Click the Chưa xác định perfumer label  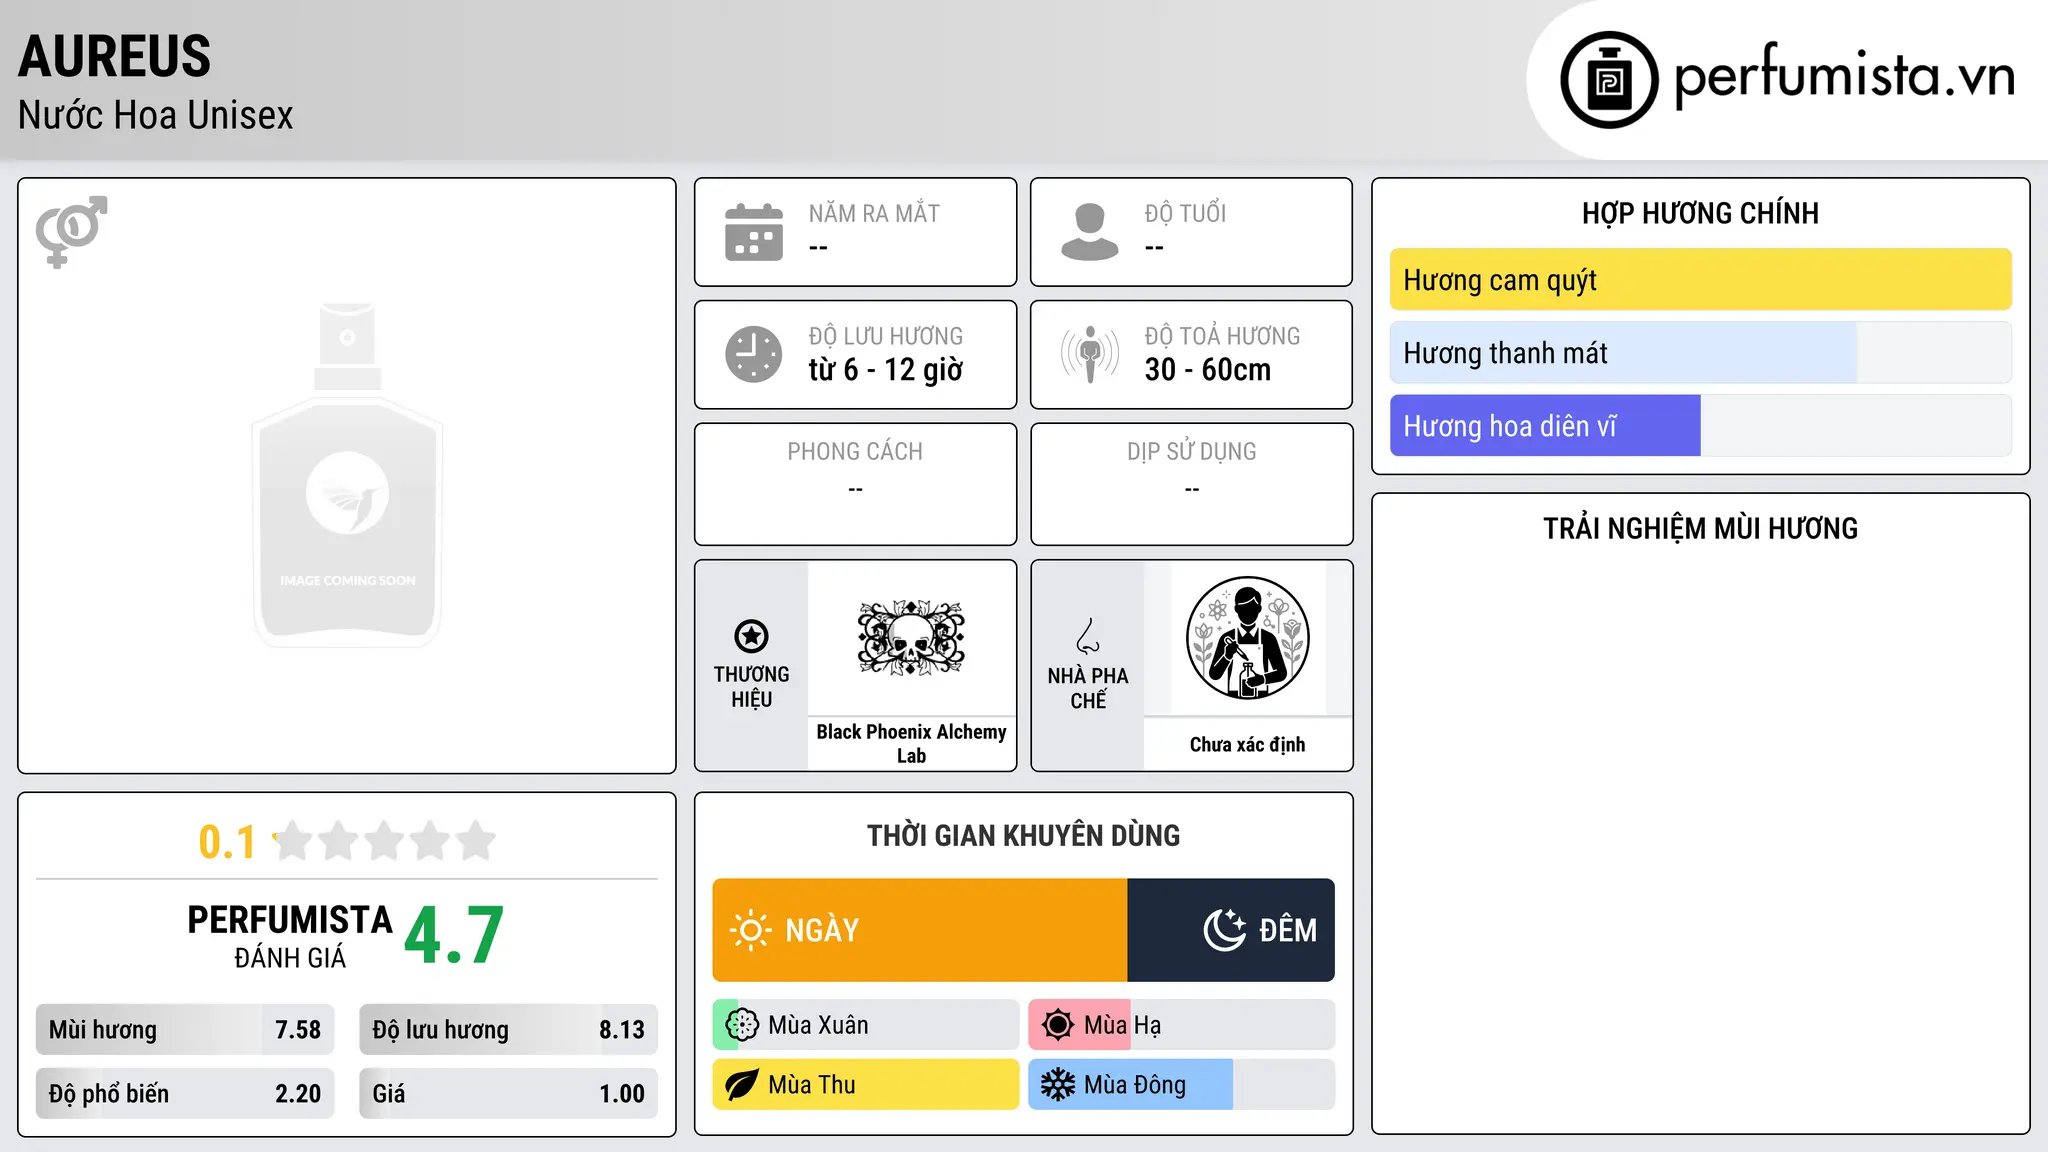click(x=1247, y=744)
